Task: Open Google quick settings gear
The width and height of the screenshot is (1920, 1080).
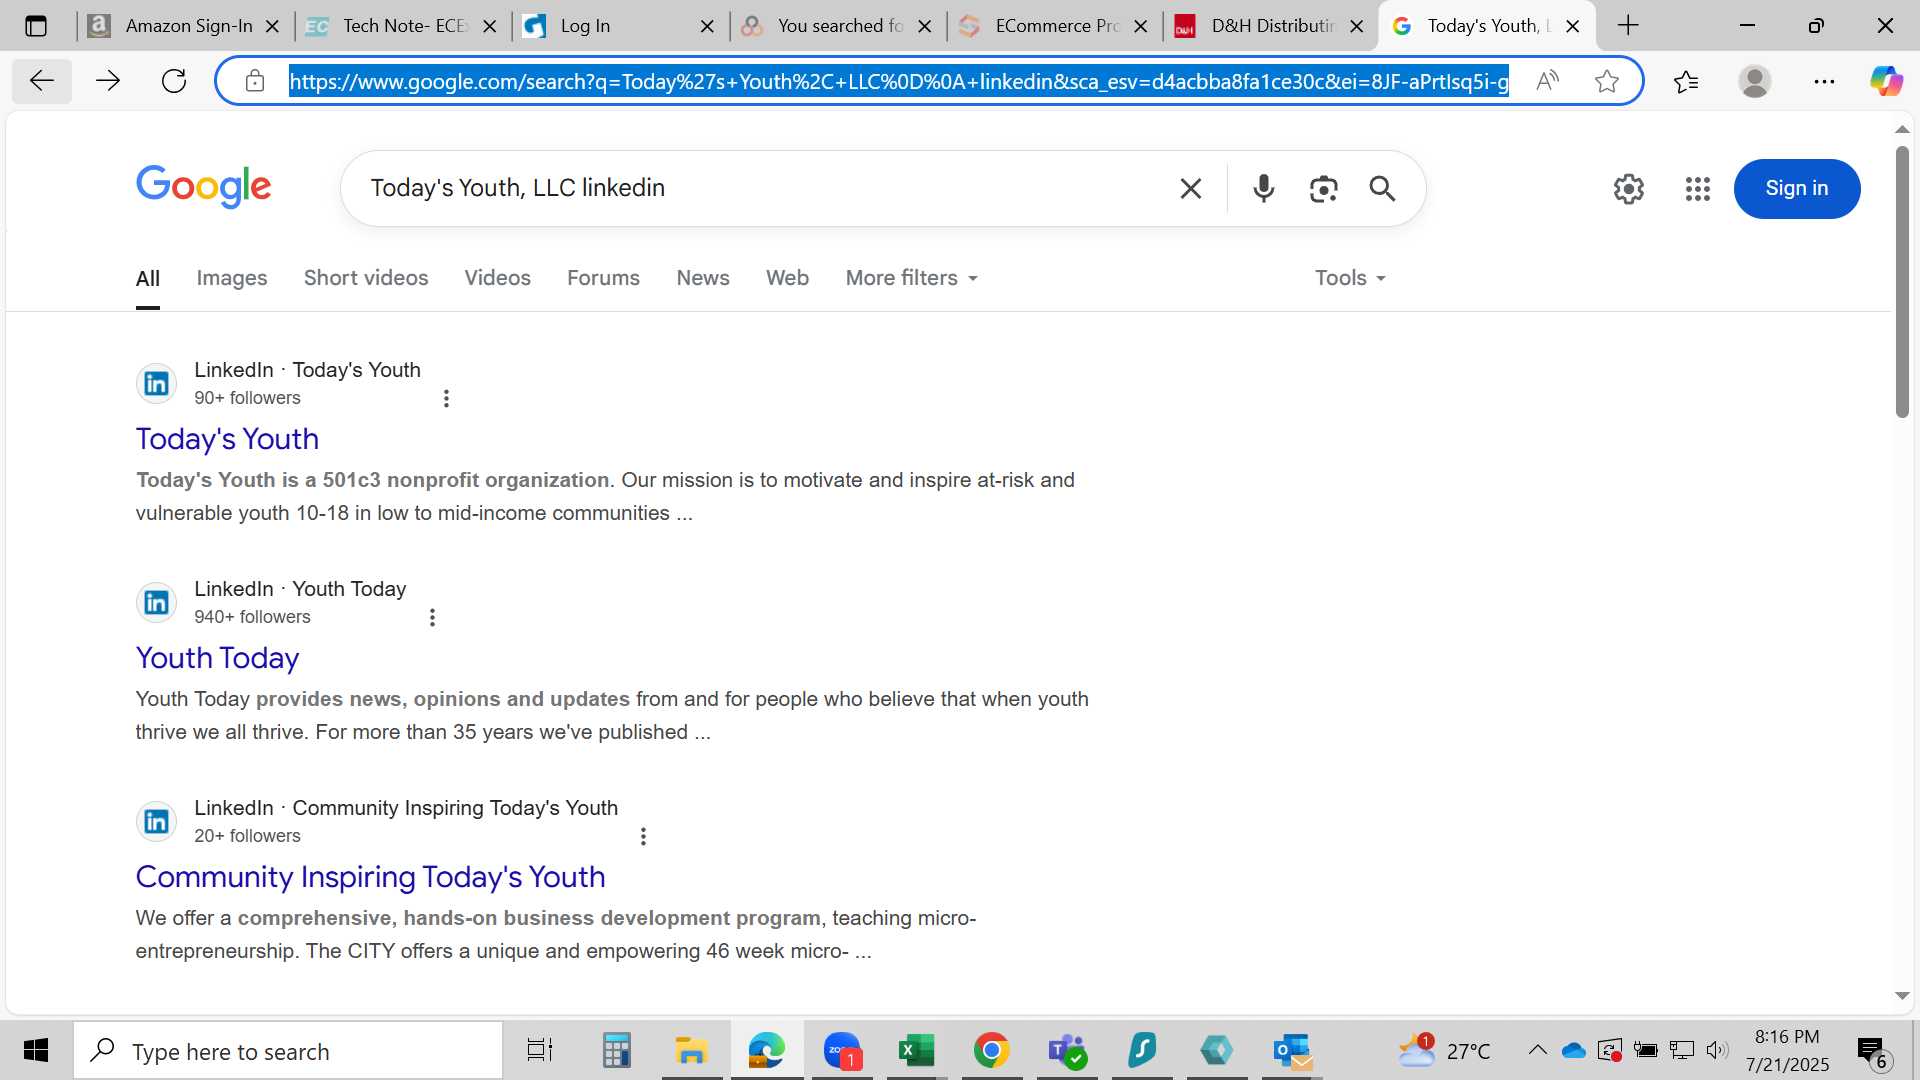Action: pos(1628,188)
